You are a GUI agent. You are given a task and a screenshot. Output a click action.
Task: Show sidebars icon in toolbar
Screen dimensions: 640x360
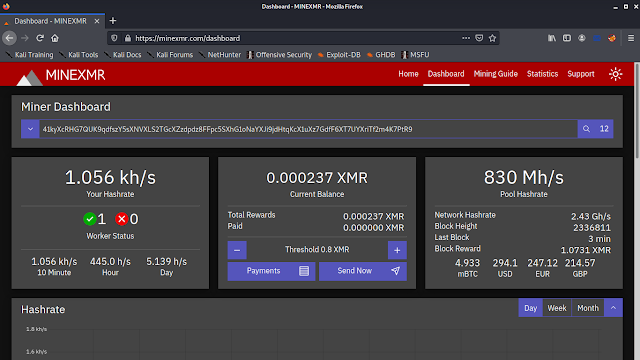pos(567,38)
